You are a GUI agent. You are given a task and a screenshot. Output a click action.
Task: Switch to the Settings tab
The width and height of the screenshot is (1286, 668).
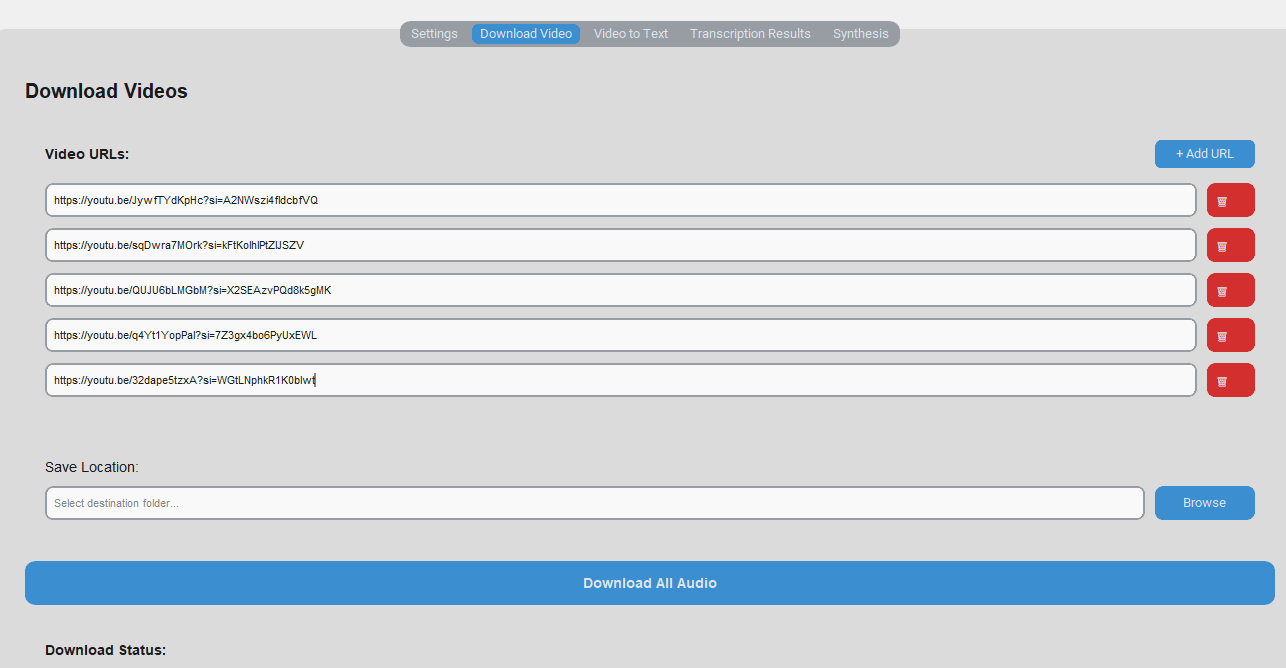tap(434, 33)
